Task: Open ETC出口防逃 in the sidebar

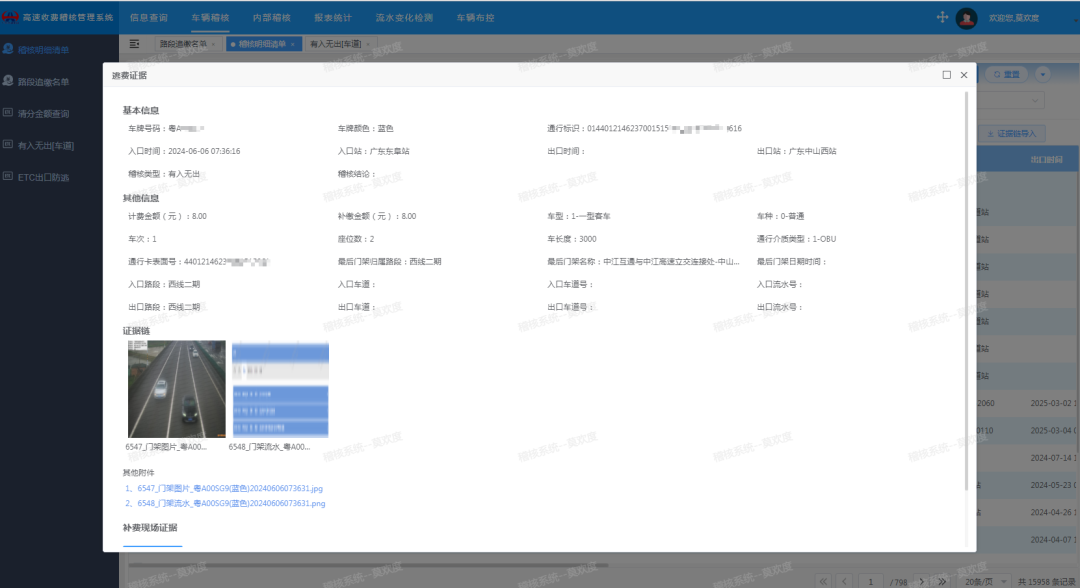Action: [x=43, y=177]
